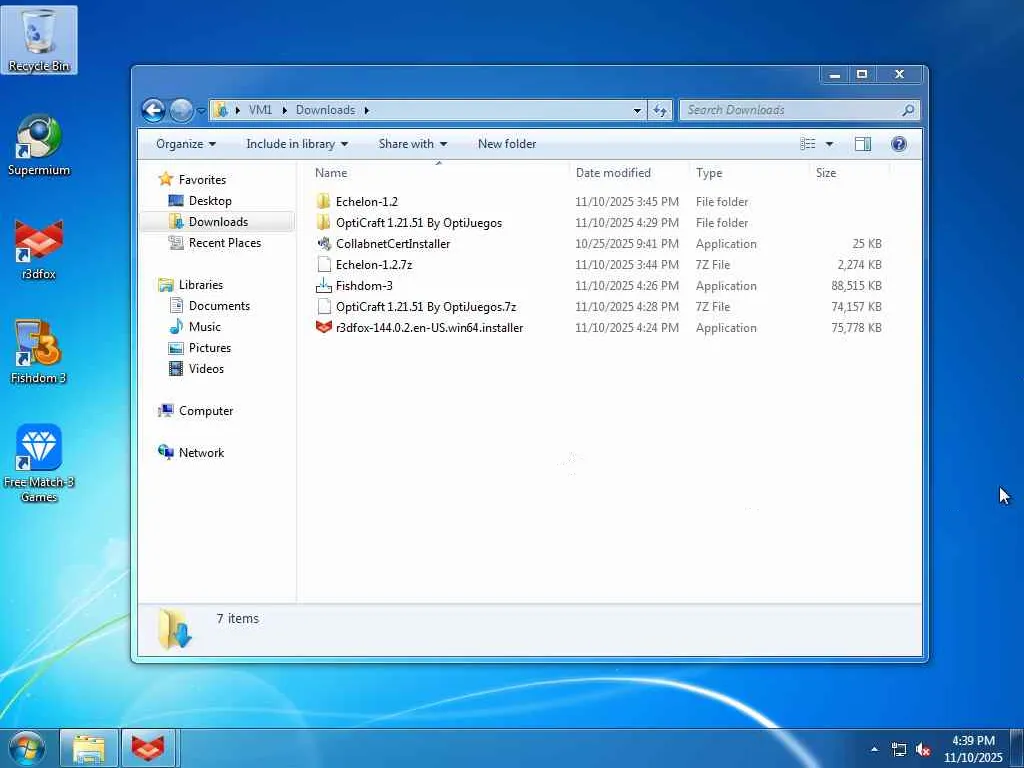Open Documents library in navigation pane
This screenshot has width=1024, height=768.
coord(219,306)
